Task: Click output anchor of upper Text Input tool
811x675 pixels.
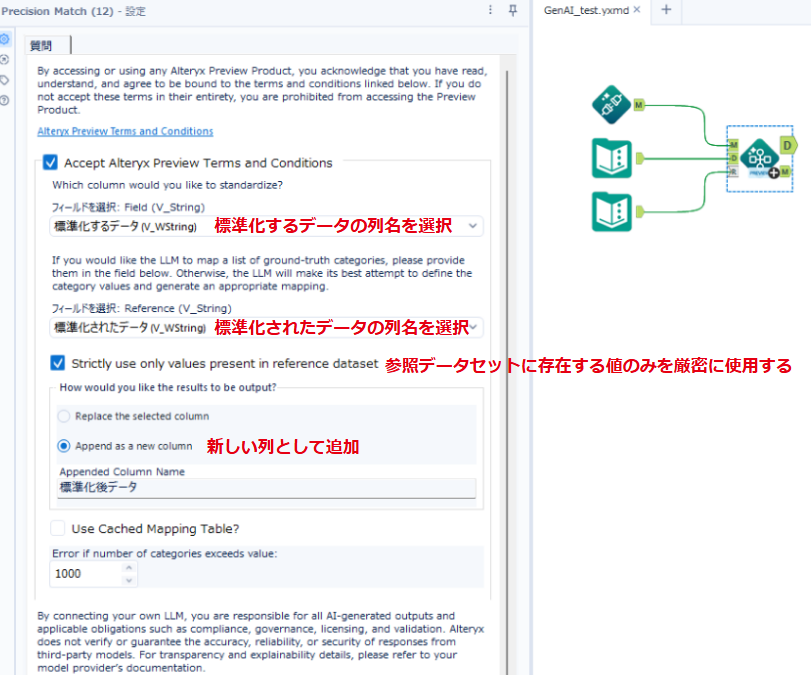Action: click(x=640, y=158)
